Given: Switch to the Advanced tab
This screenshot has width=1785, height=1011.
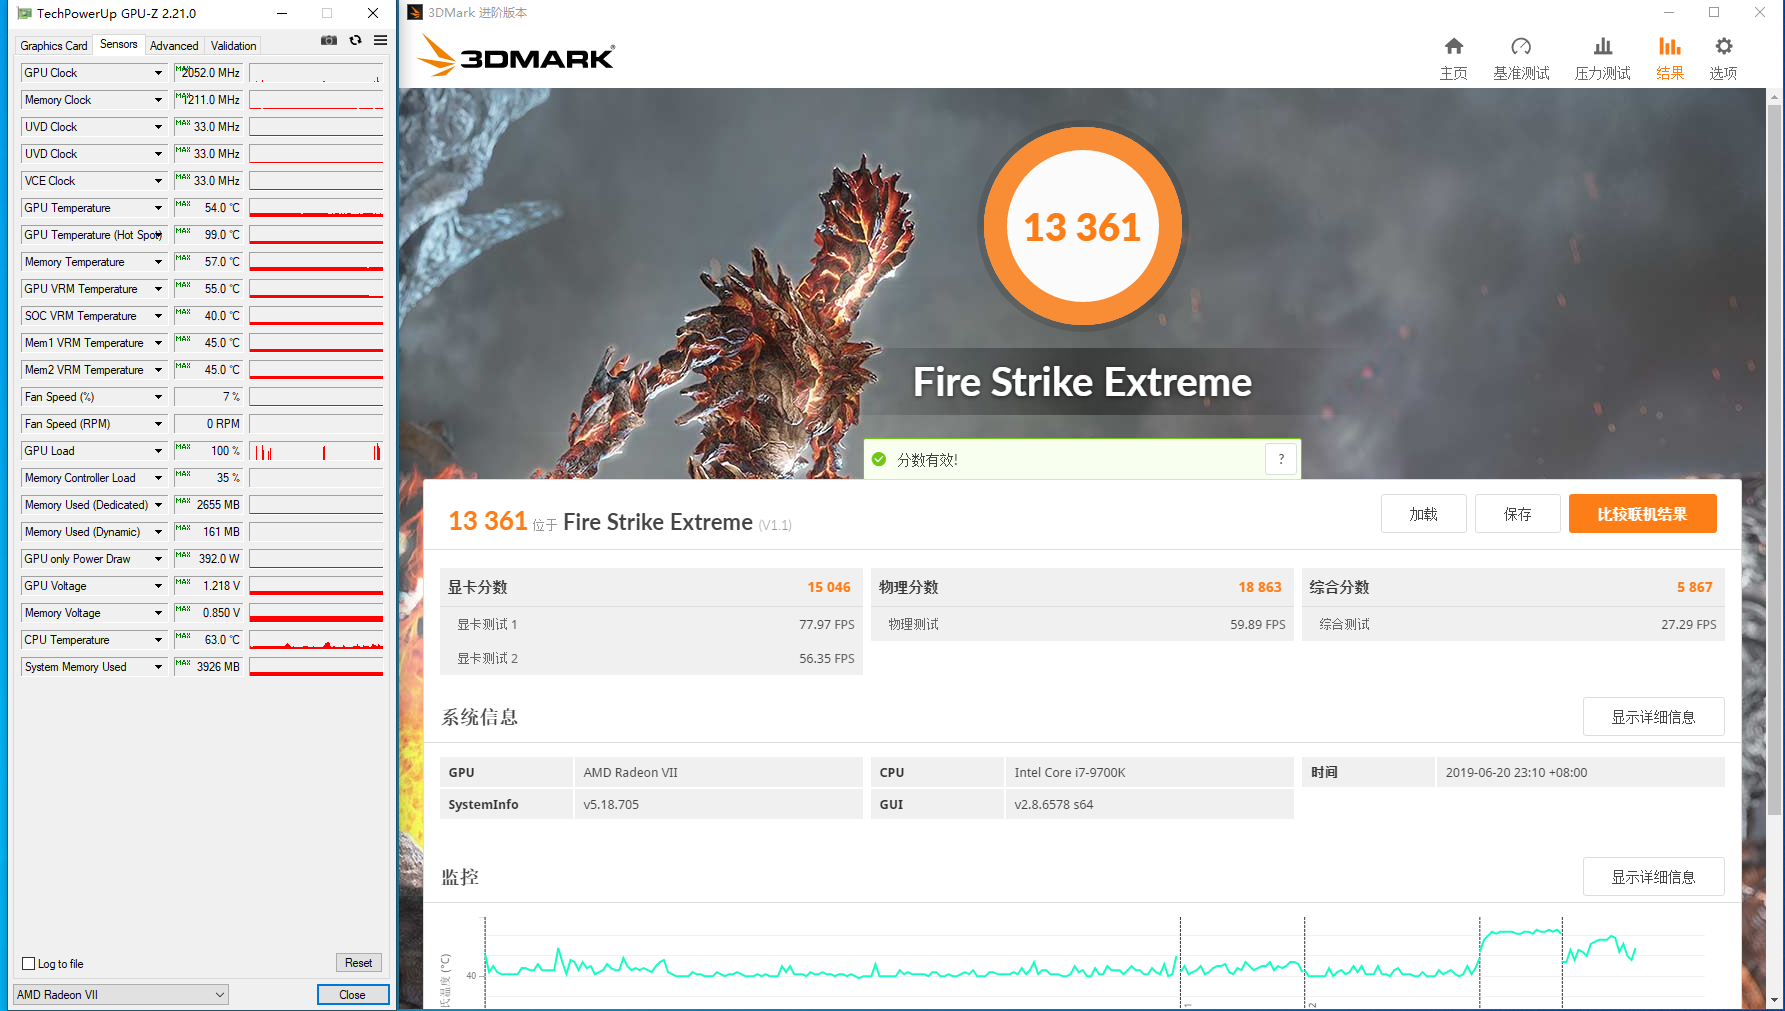Looking at the screenshot, I should pos(174,46).
